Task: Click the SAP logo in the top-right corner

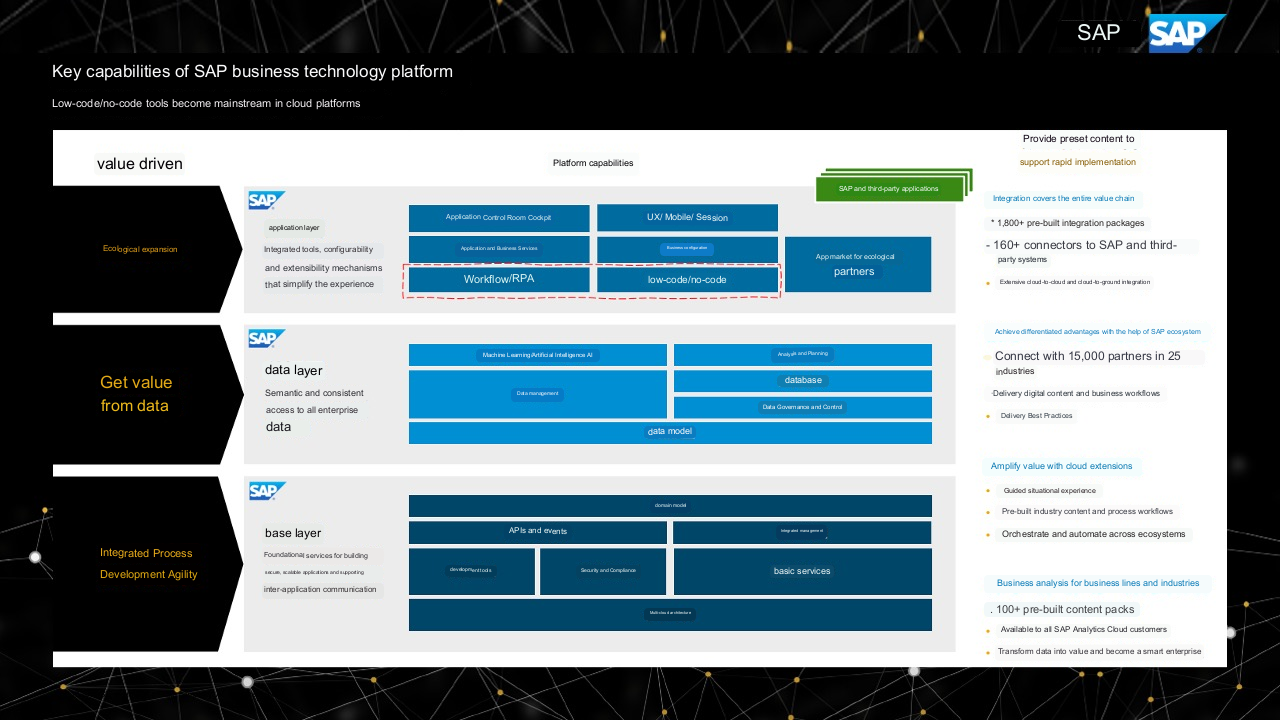Action: pos(1187,33)
